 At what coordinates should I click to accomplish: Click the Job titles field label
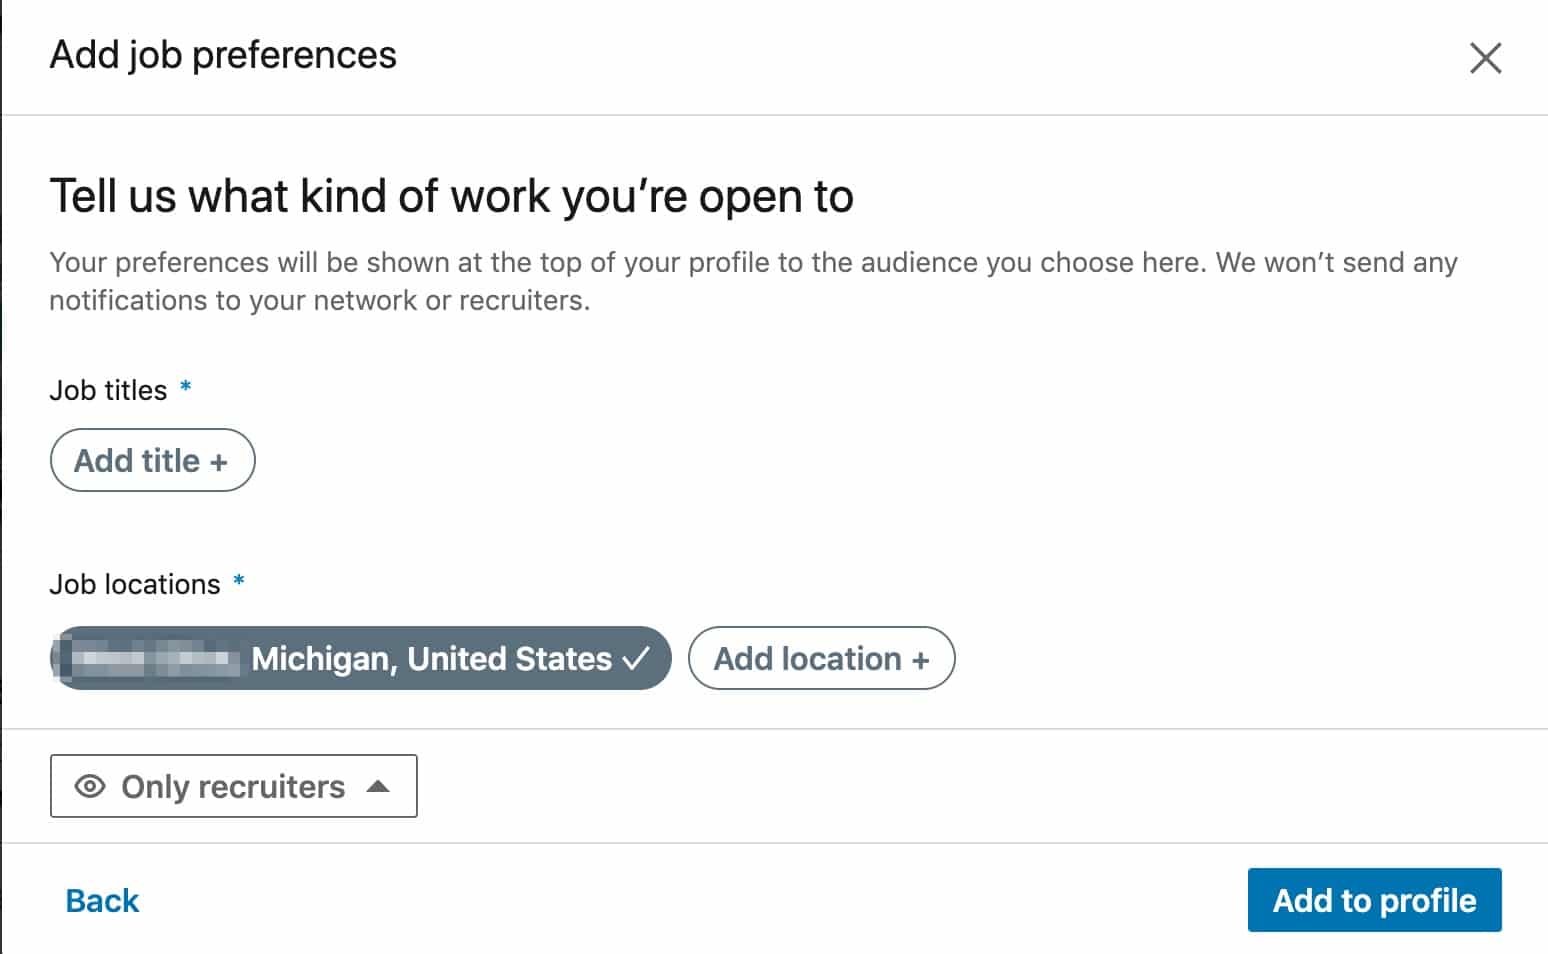[108, 390]
